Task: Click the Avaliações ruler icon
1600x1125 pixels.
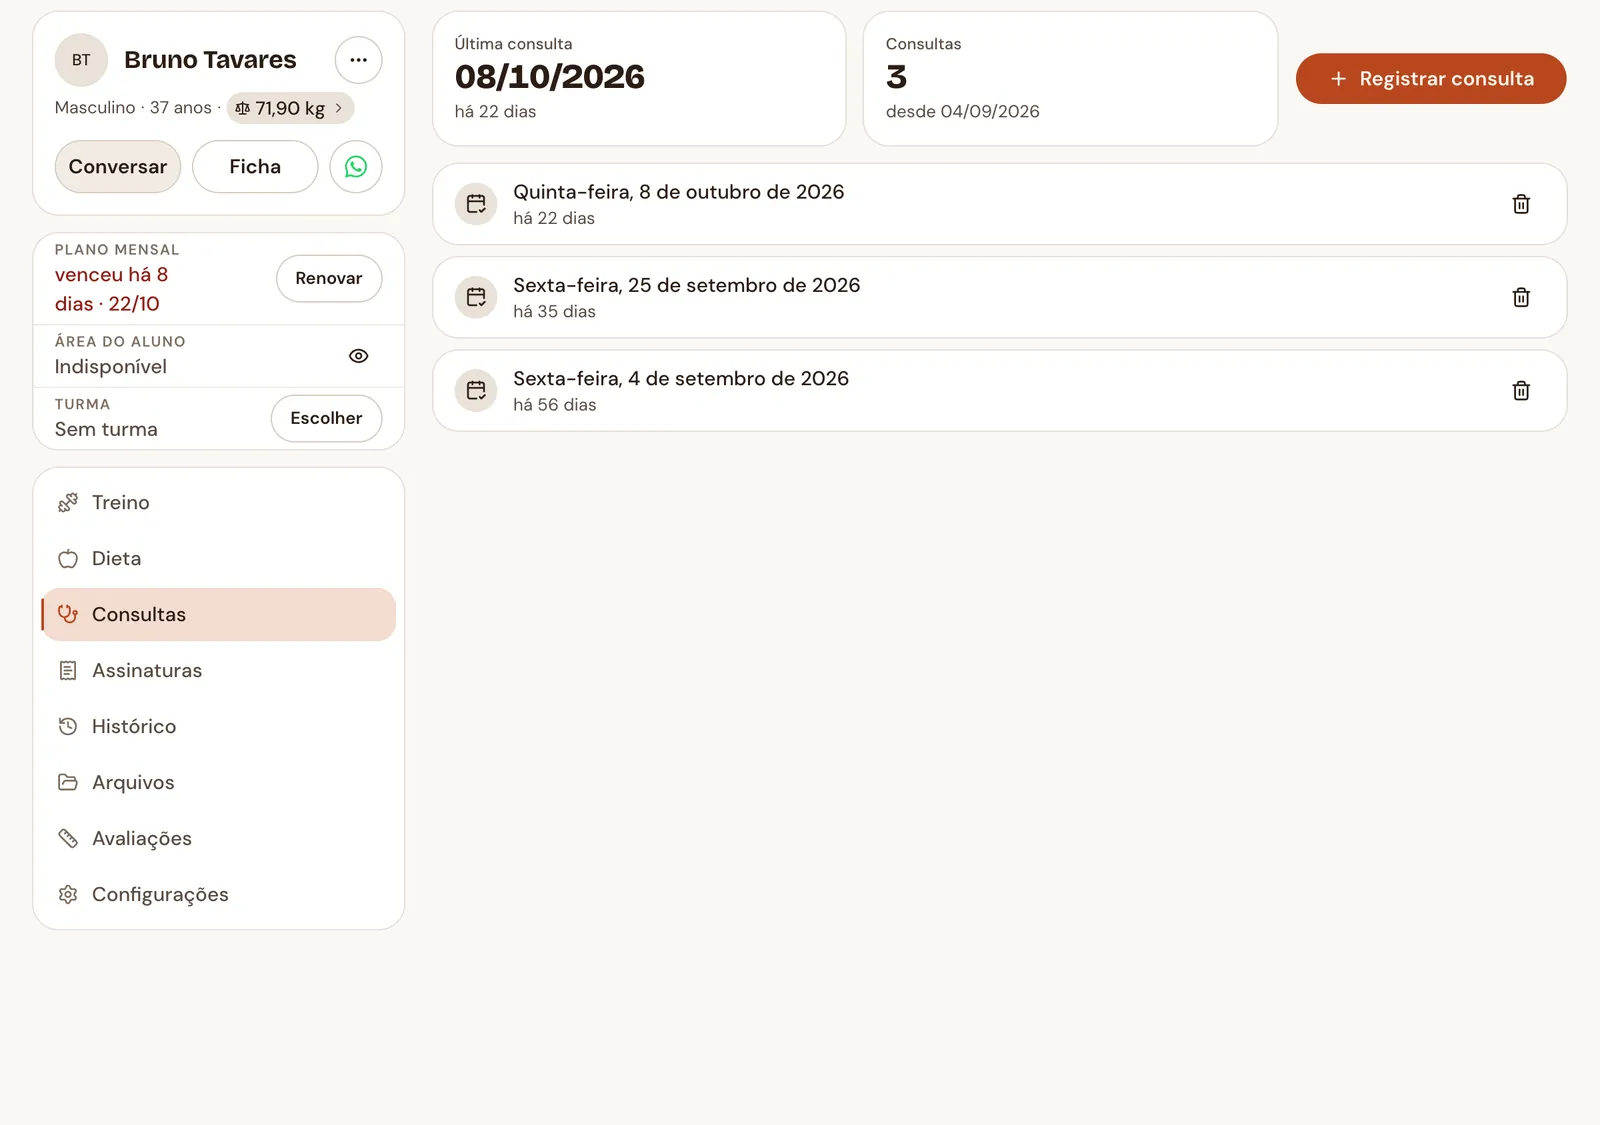Action: 68,838
